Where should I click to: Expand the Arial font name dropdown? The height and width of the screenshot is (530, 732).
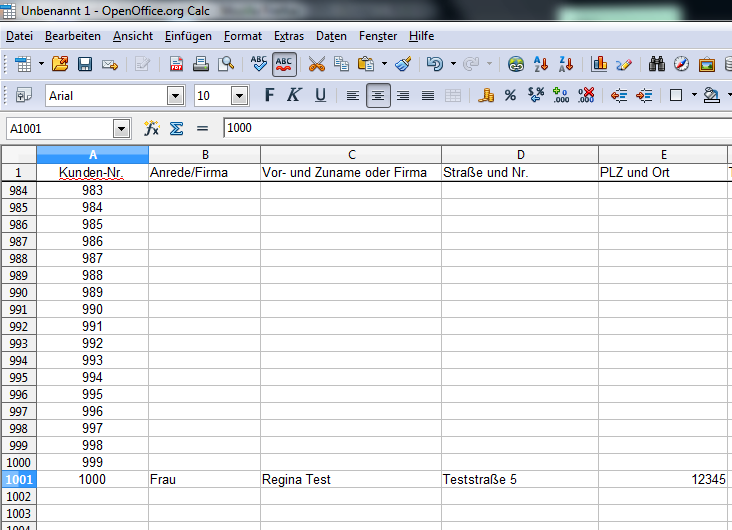[x=176, y=96]
